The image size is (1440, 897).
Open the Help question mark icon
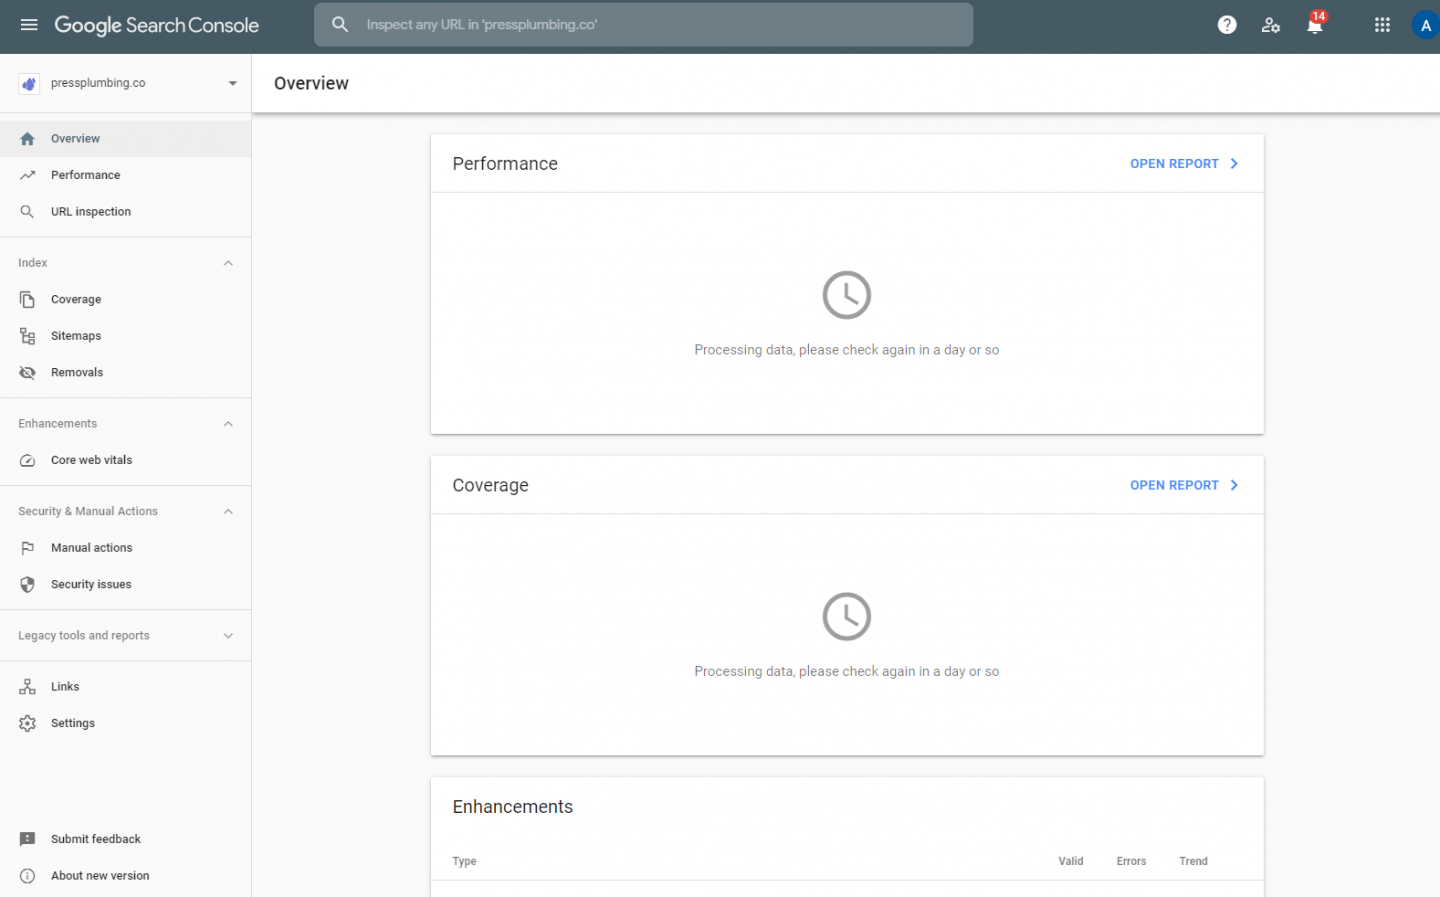point(1227,25)
